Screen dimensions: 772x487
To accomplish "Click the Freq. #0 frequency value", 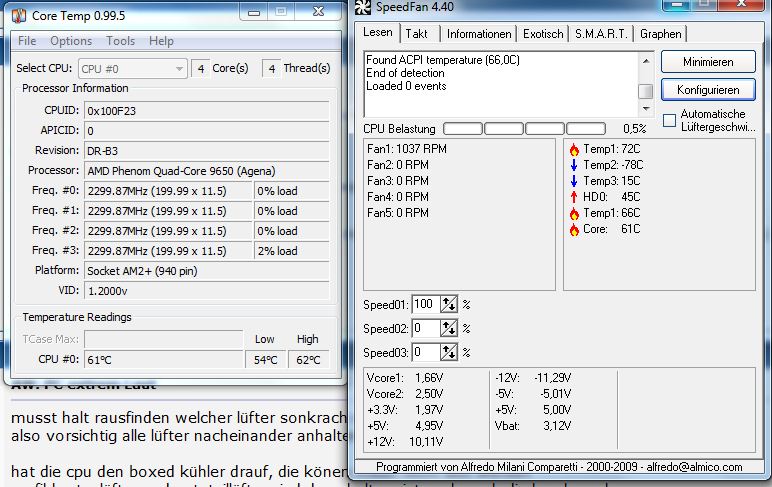I will click(168, 191).
